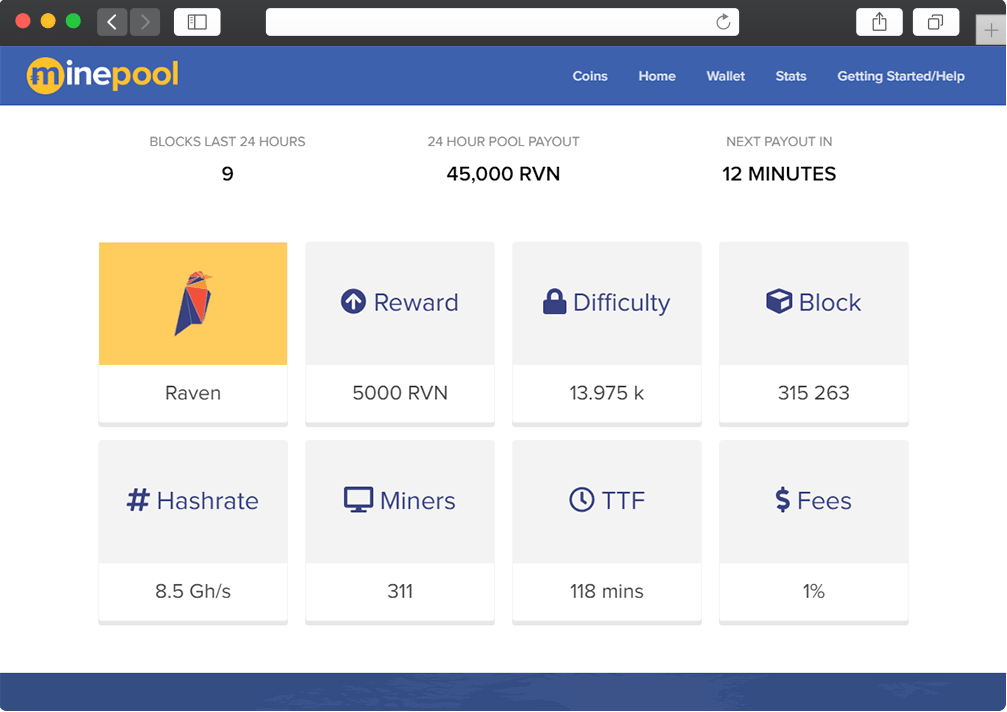Click the 24 HOUR POOL PAYOUT label

tap(504, 142)
